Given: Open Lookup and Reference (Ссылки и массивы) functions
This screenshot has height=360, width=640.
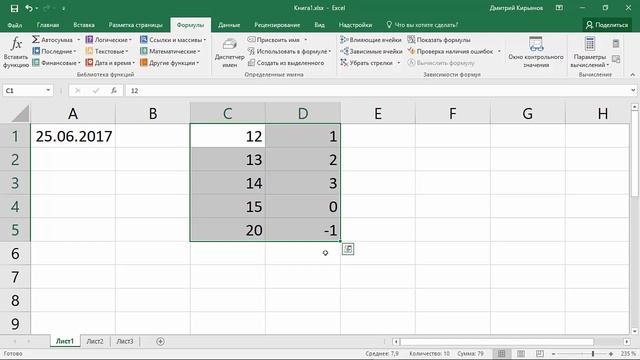Looking at the screenshot, I should coord(173,40).
